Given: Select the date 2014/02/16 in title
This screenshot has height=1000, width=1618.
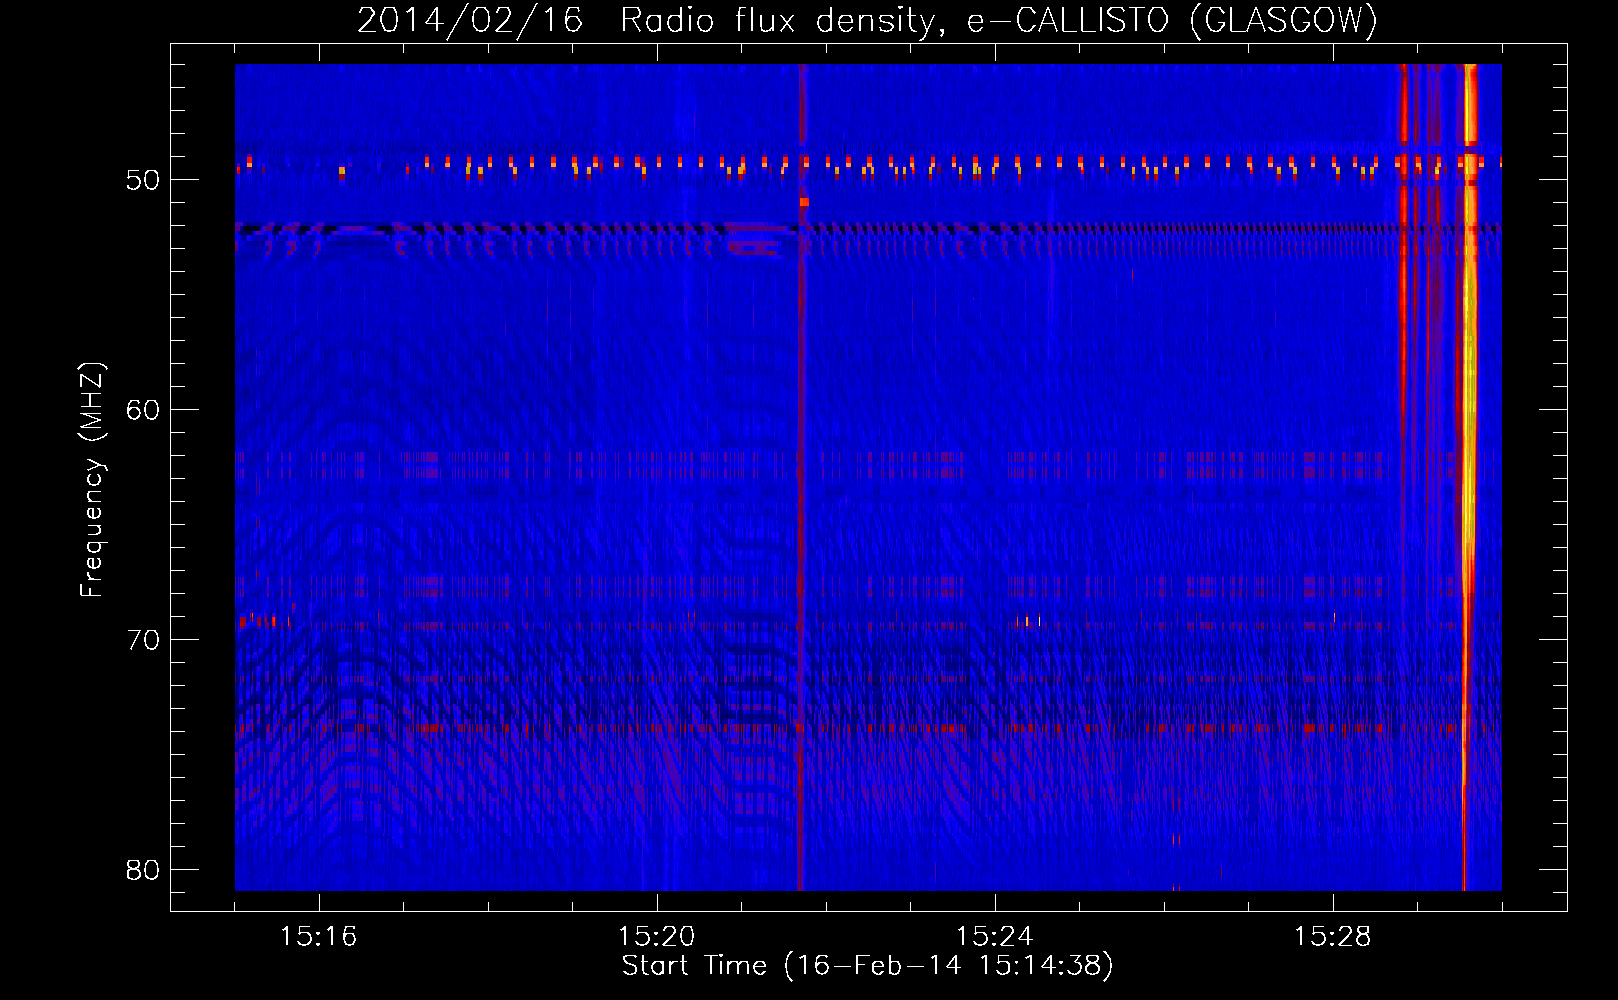Looking at the screenshot, I should (470, 20).
